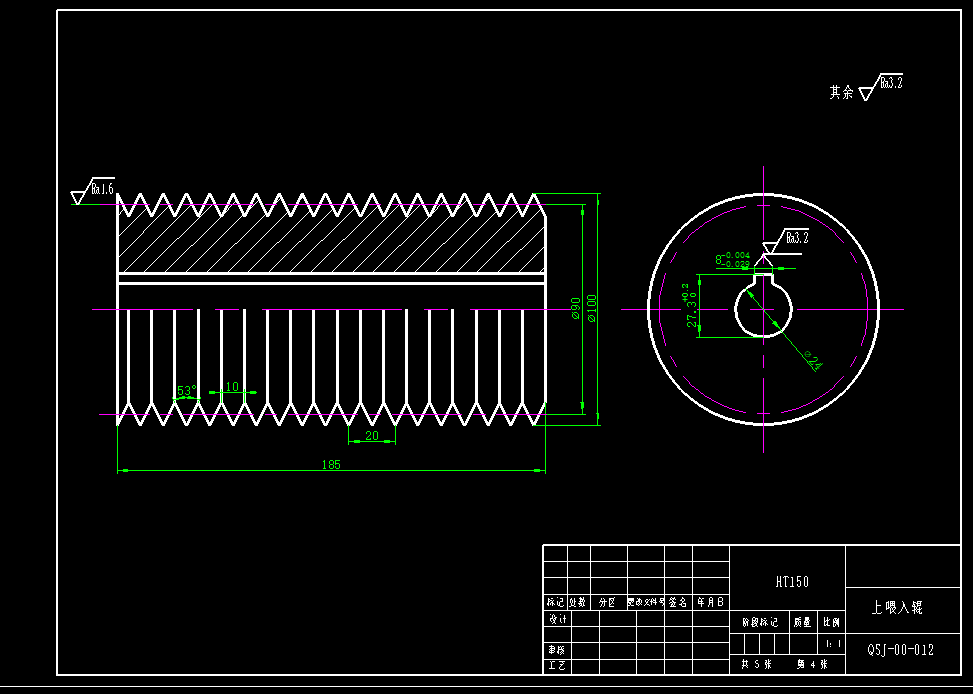Select the 1:1 scale value

pyautogui.click(x=833, y=644)
